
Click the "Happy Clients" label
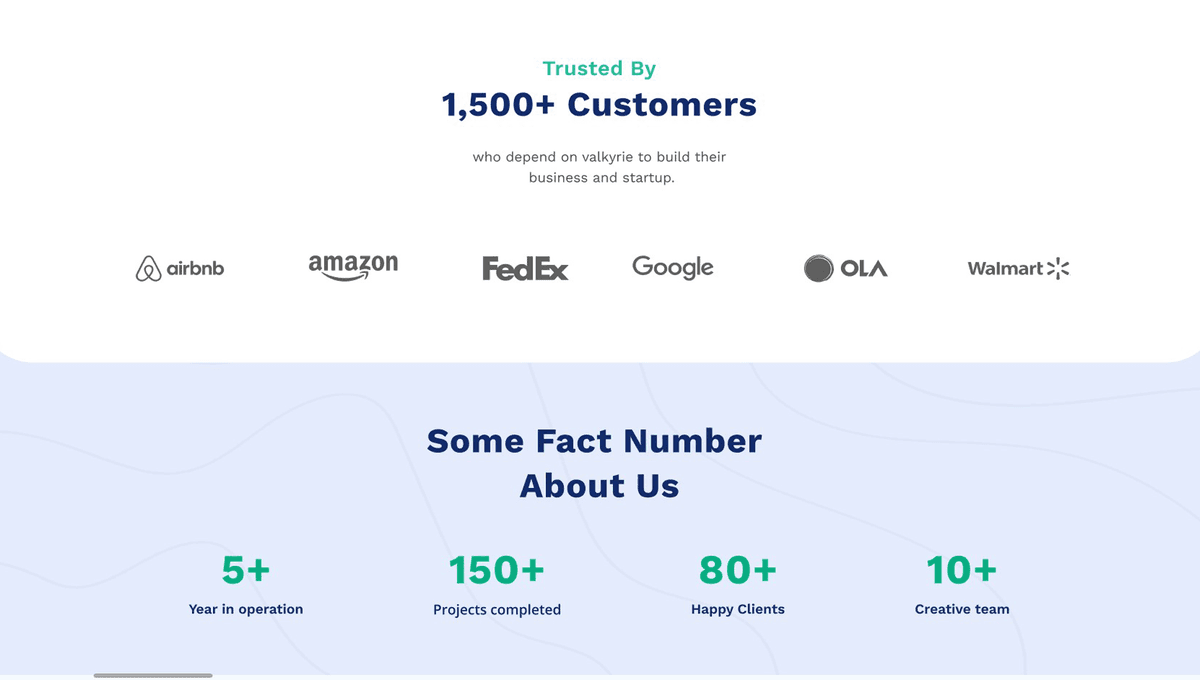tap(738, 609)
